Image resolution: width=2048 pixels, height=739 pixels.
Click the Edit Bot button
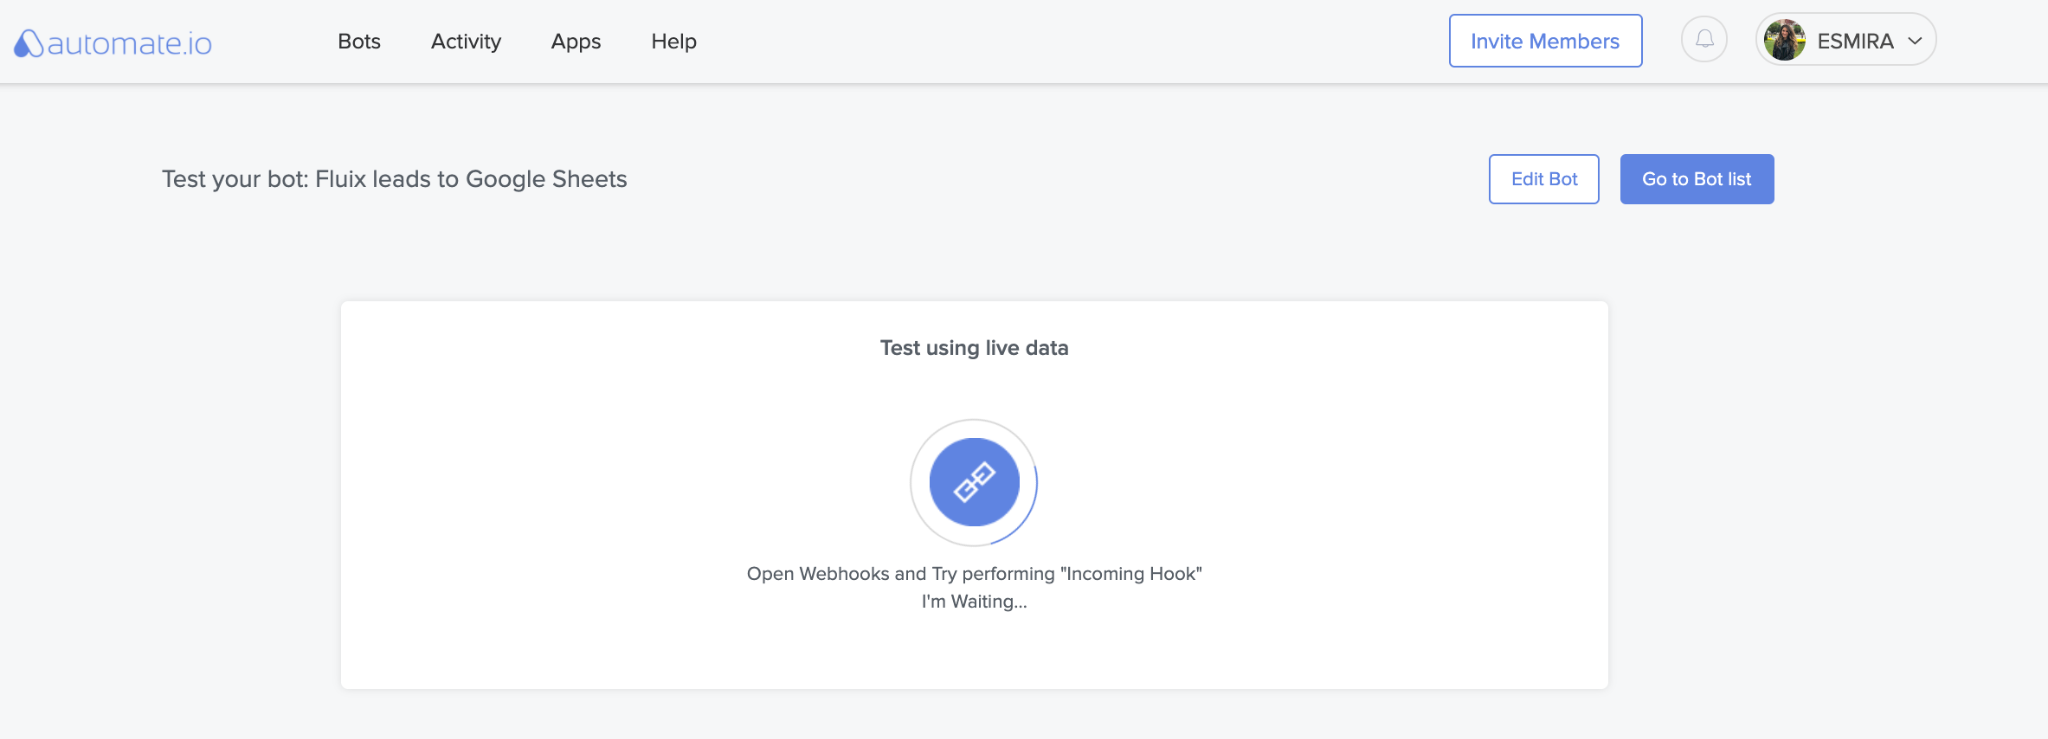pos(1544,179)
